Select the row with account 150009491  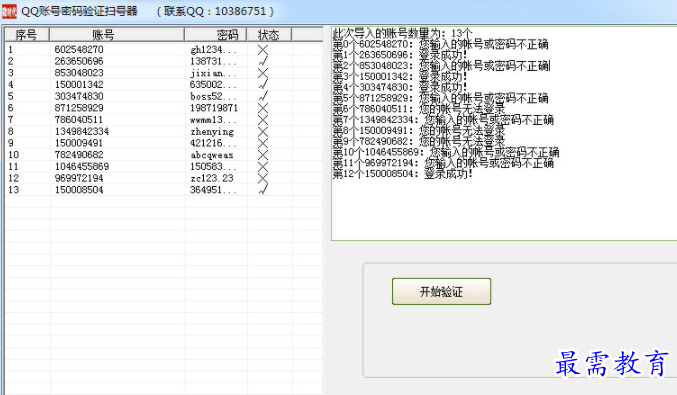point(164,143)
